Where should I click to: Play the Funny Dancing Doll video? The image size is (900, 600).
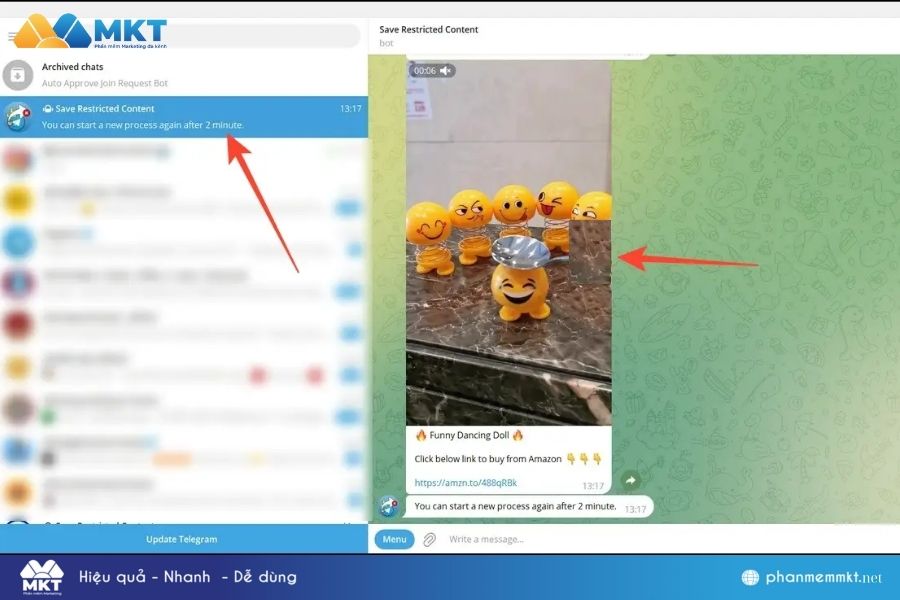coord(510,240)
